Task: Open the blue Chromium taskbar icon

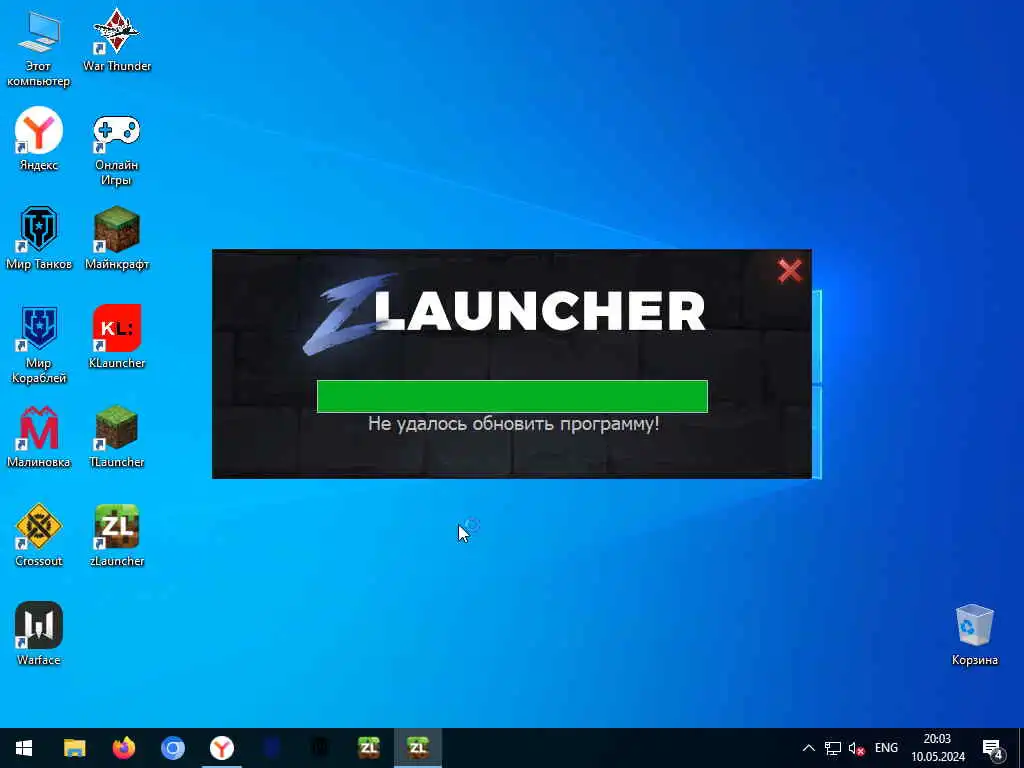Action: click(172, 748)
